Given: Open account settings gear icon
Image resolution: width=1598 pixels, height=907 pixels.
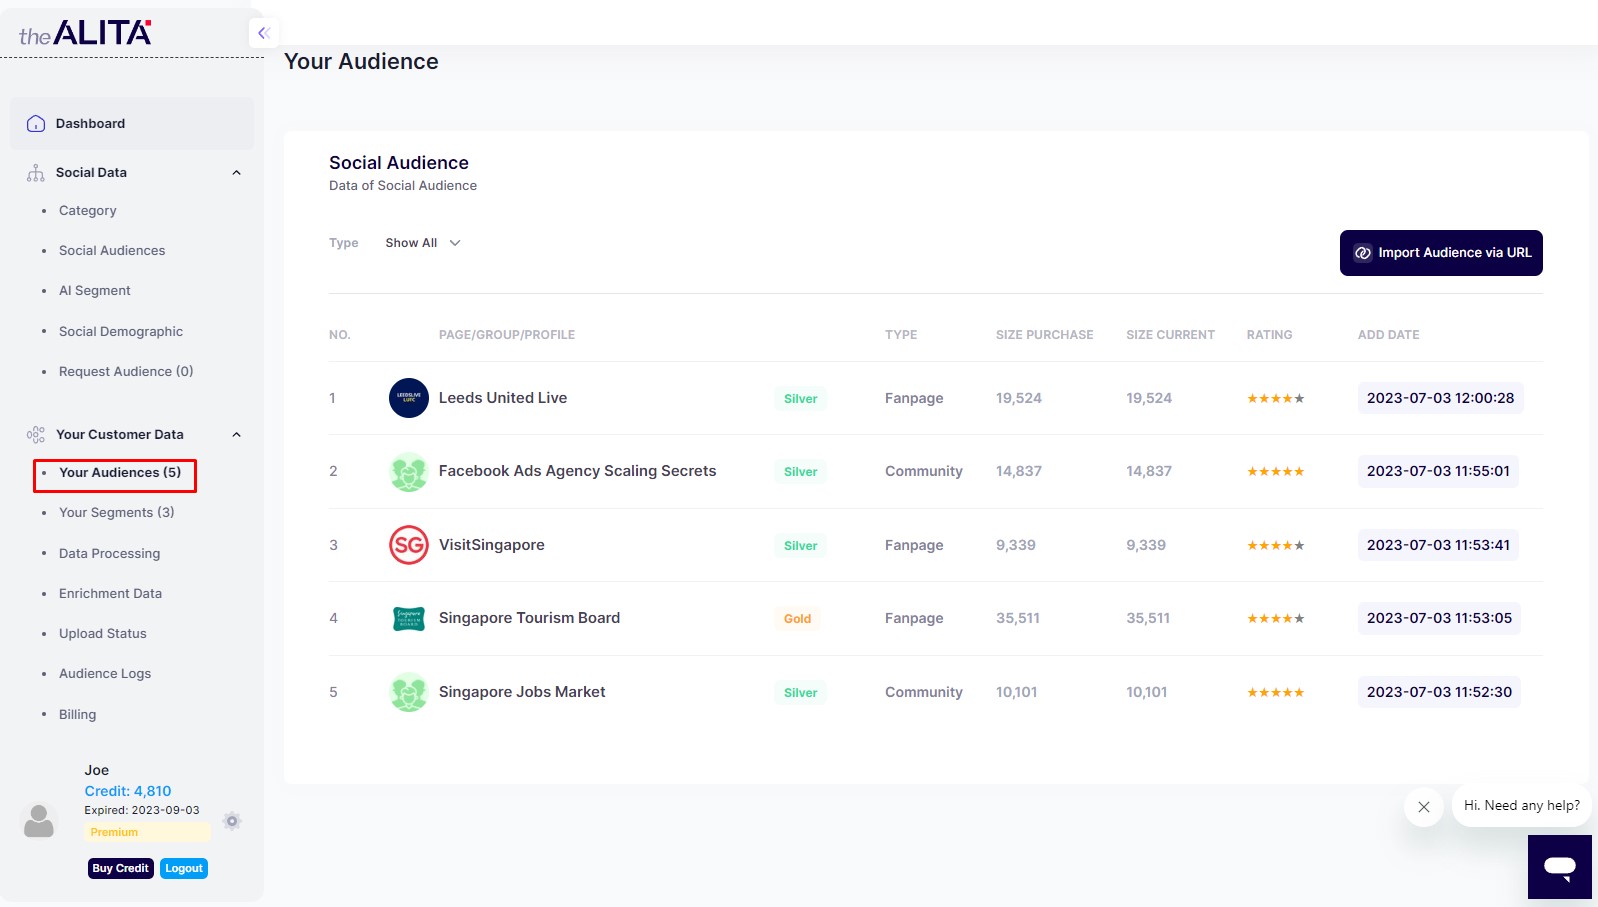Looking at the screenshot, I should point(232,821).
